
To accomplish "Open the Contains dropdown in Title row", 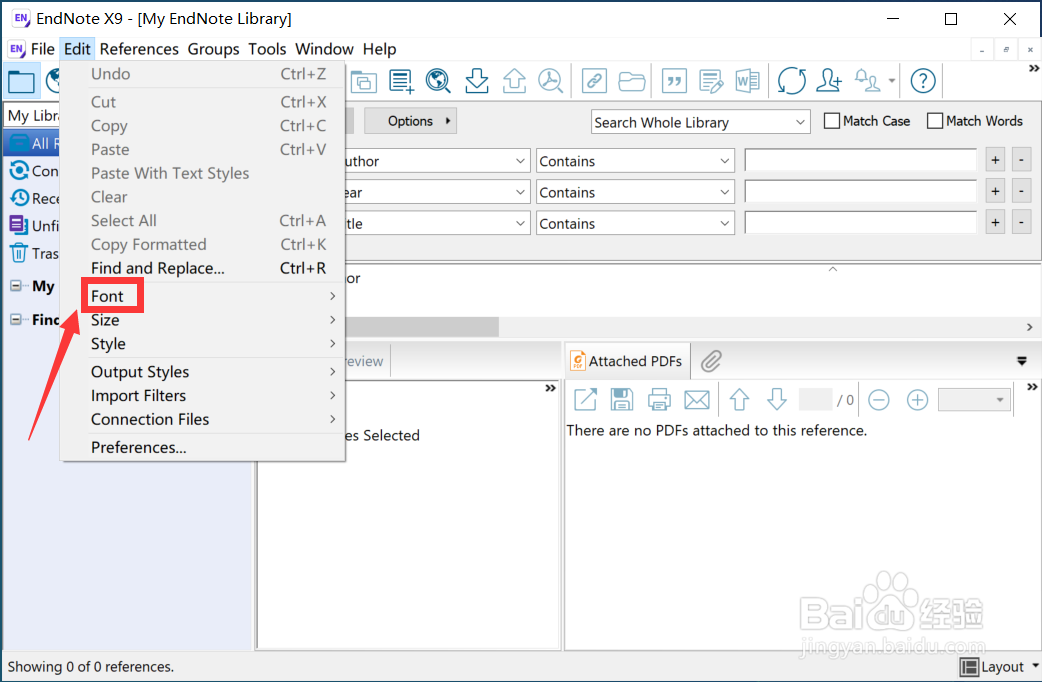I will click(x=635, y=223).
